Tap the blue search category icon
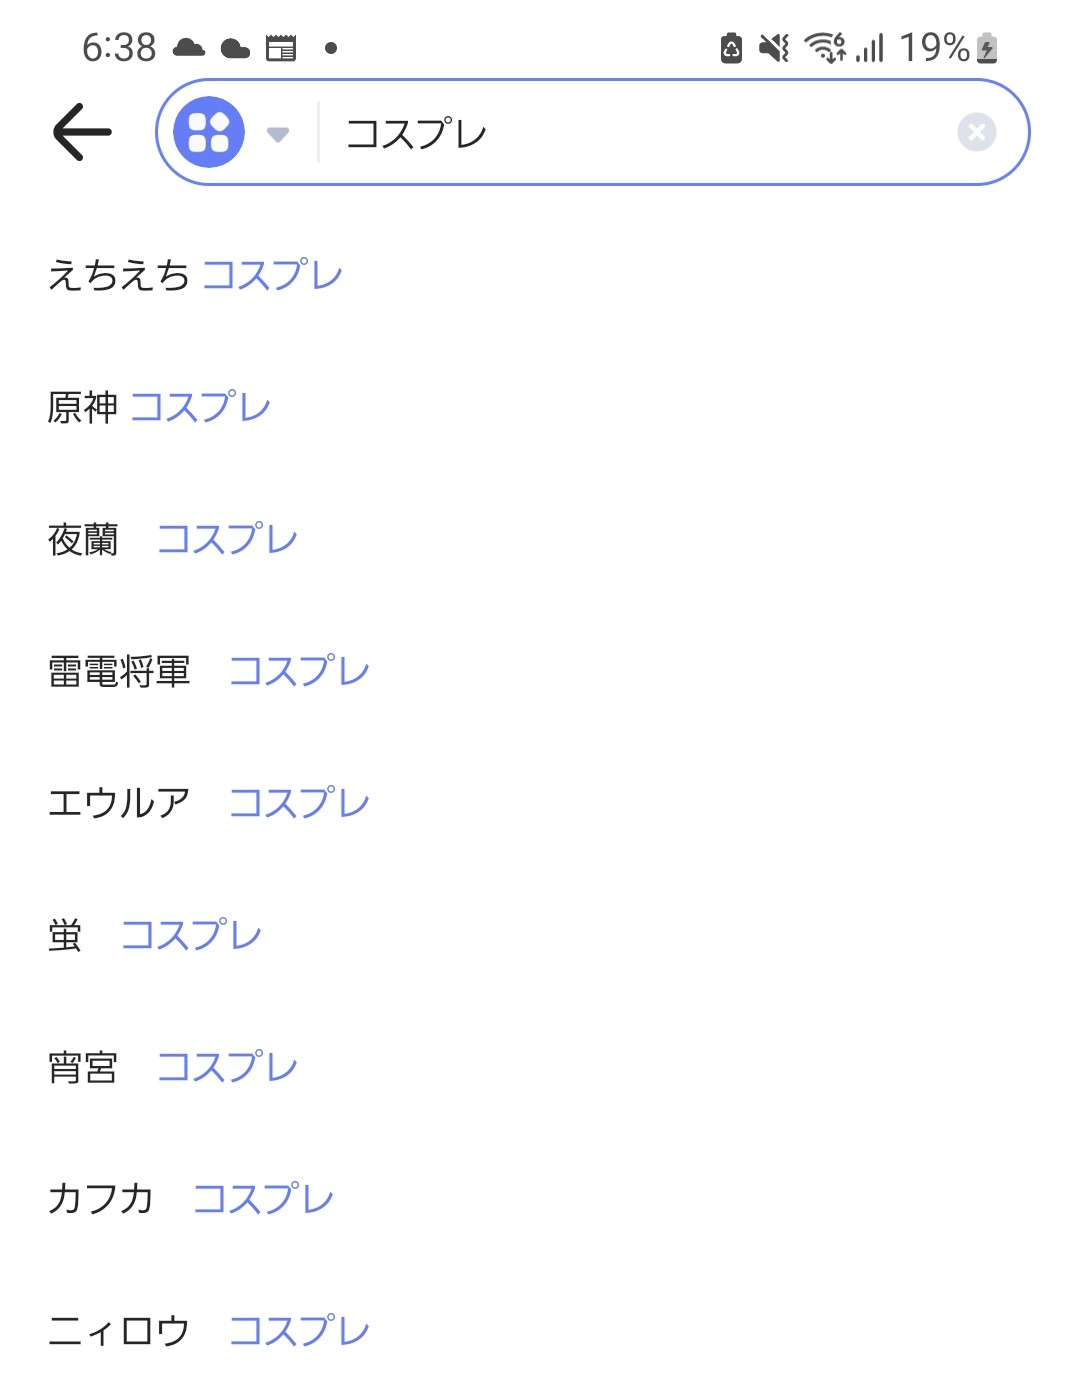 tap(208, 132)
